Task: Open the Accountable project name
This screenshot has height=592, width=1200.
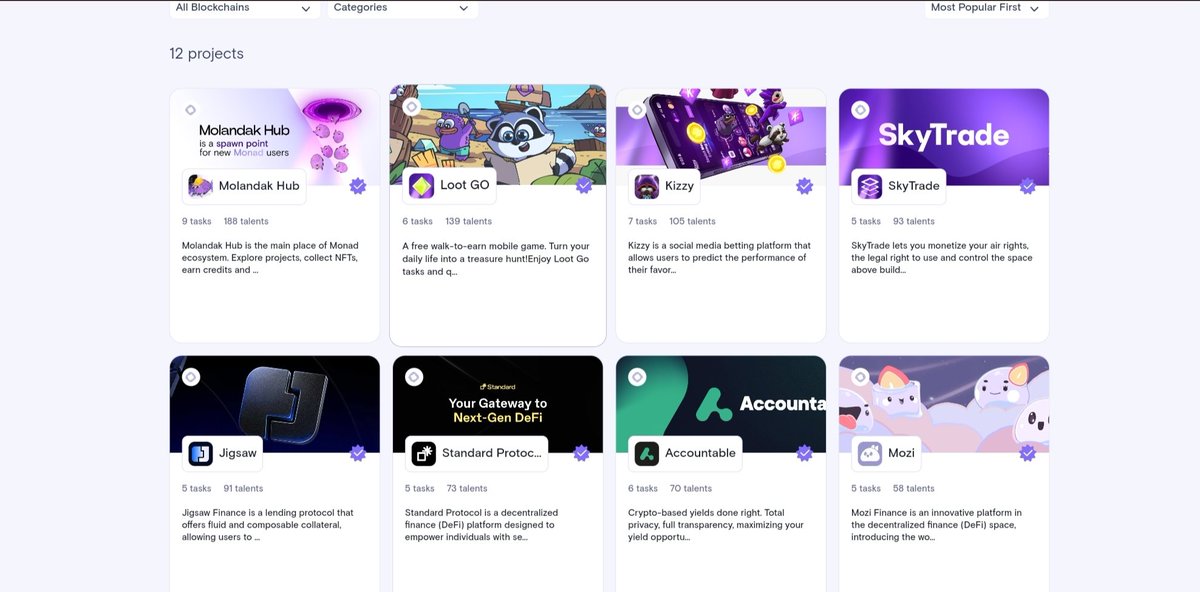Action: click(x=700, y=453)
